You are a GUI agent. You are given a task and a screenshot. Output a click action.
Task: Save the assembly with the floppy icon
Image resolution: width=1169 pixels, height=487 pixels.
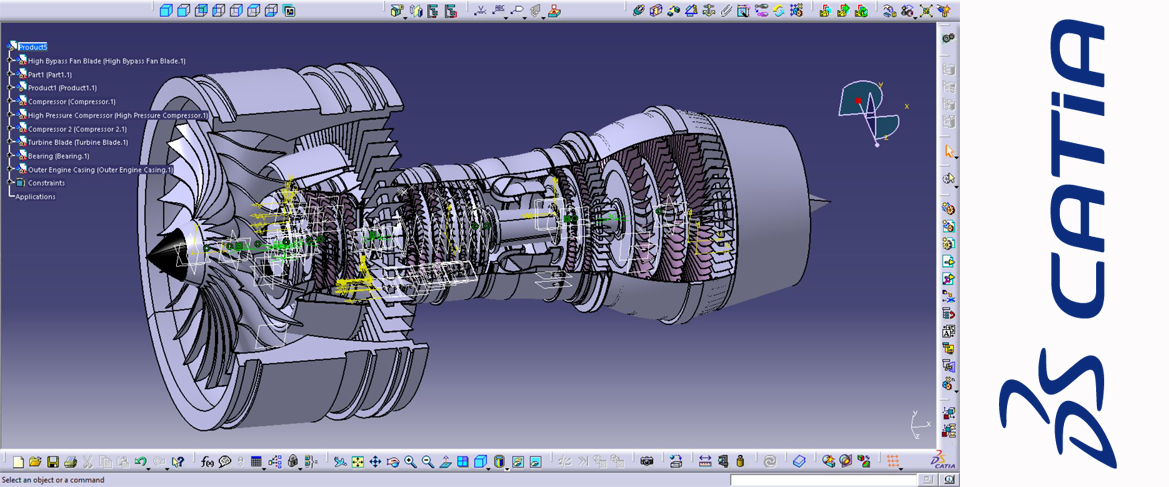pyautogui.click(x=53, y=462)
